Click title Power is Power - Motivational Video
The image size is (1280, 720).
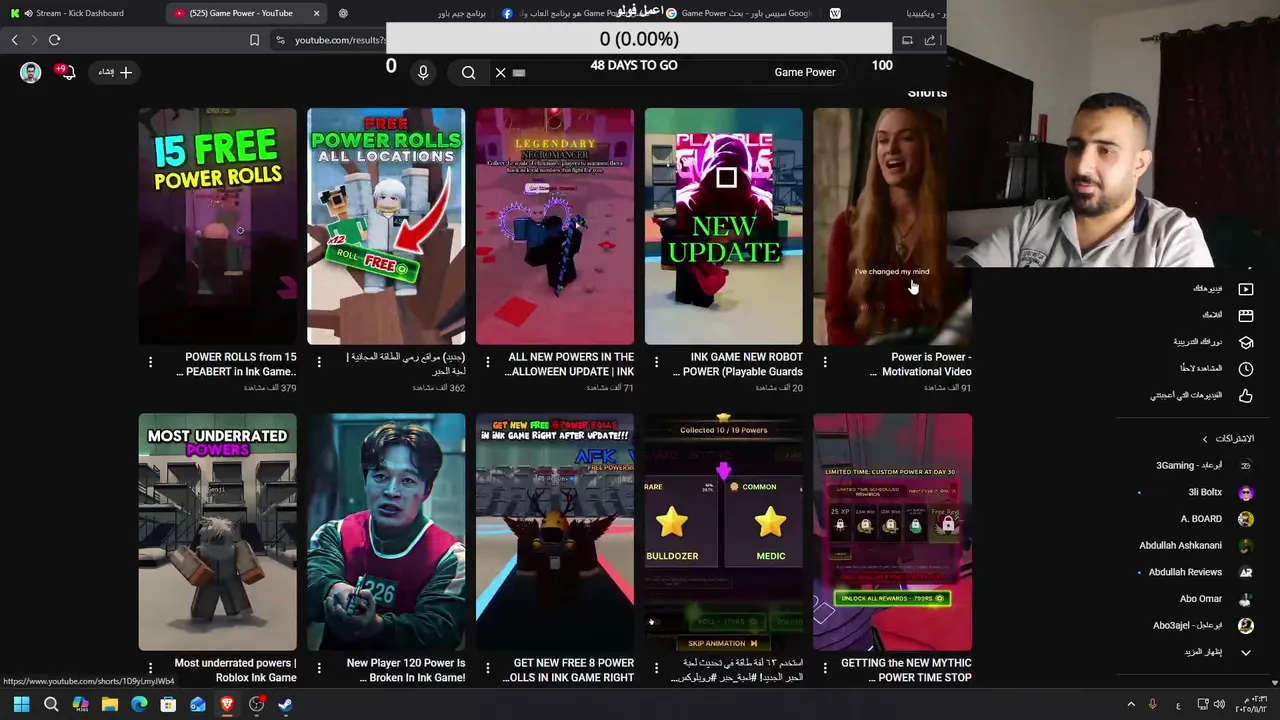pyautogui.click(x=921, y=364)
